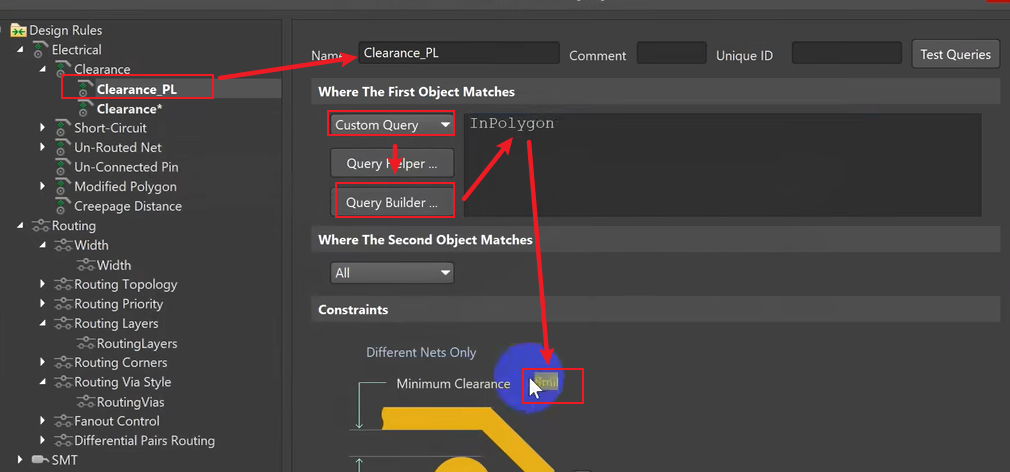The height and width of the screenshot is (472, 1010).
Task: Collapse the Clearance tree node
Action: tap(43, 69)
